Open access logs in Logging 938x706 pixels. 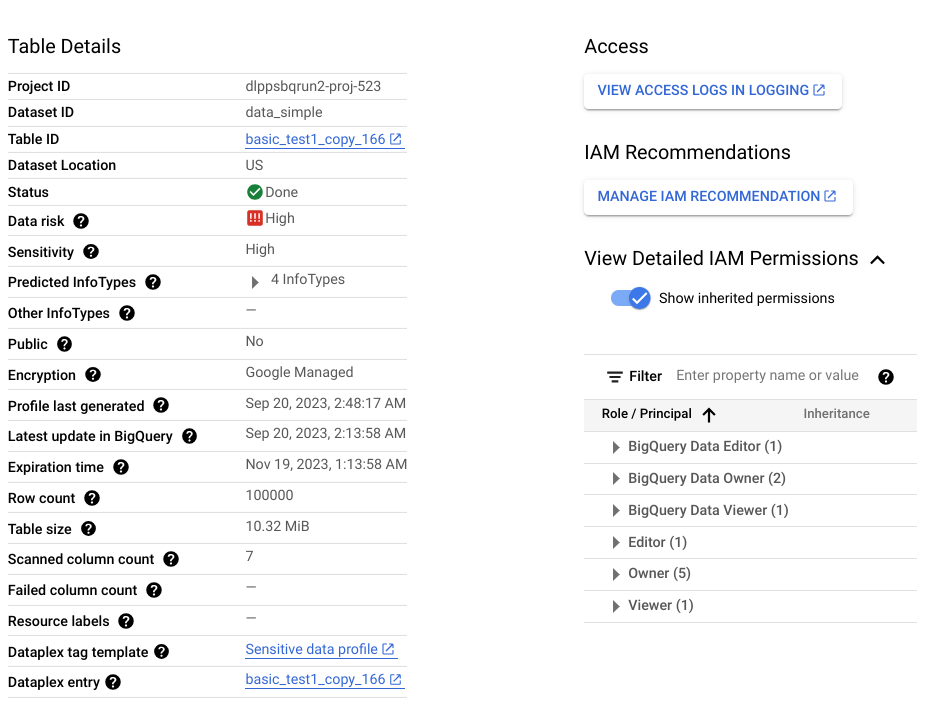pos(712,90)
